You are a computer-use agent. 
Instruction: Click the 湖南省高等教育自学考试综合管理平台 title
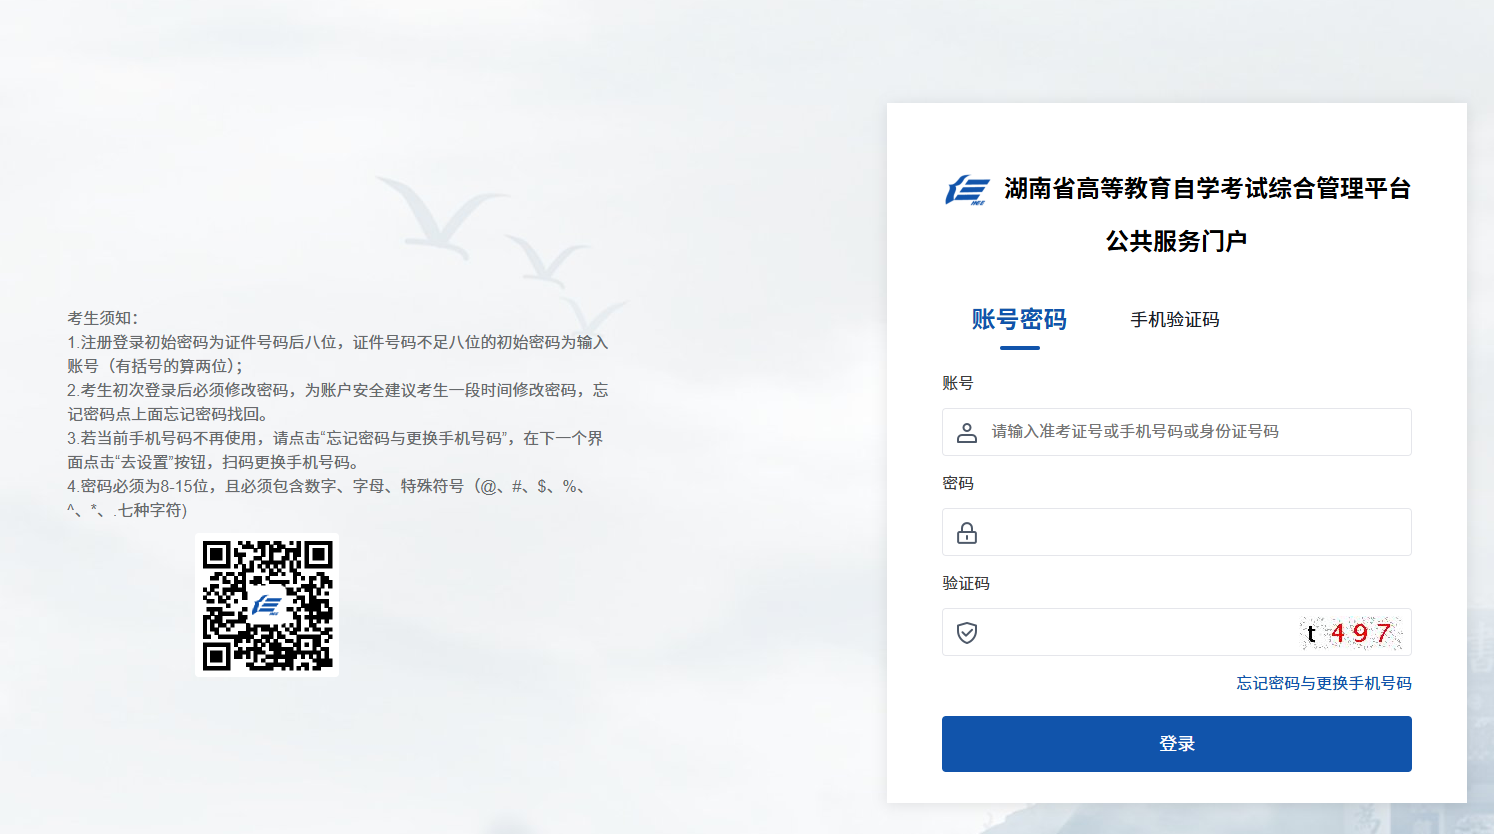pyautogui.click(x=1207, y=188)
